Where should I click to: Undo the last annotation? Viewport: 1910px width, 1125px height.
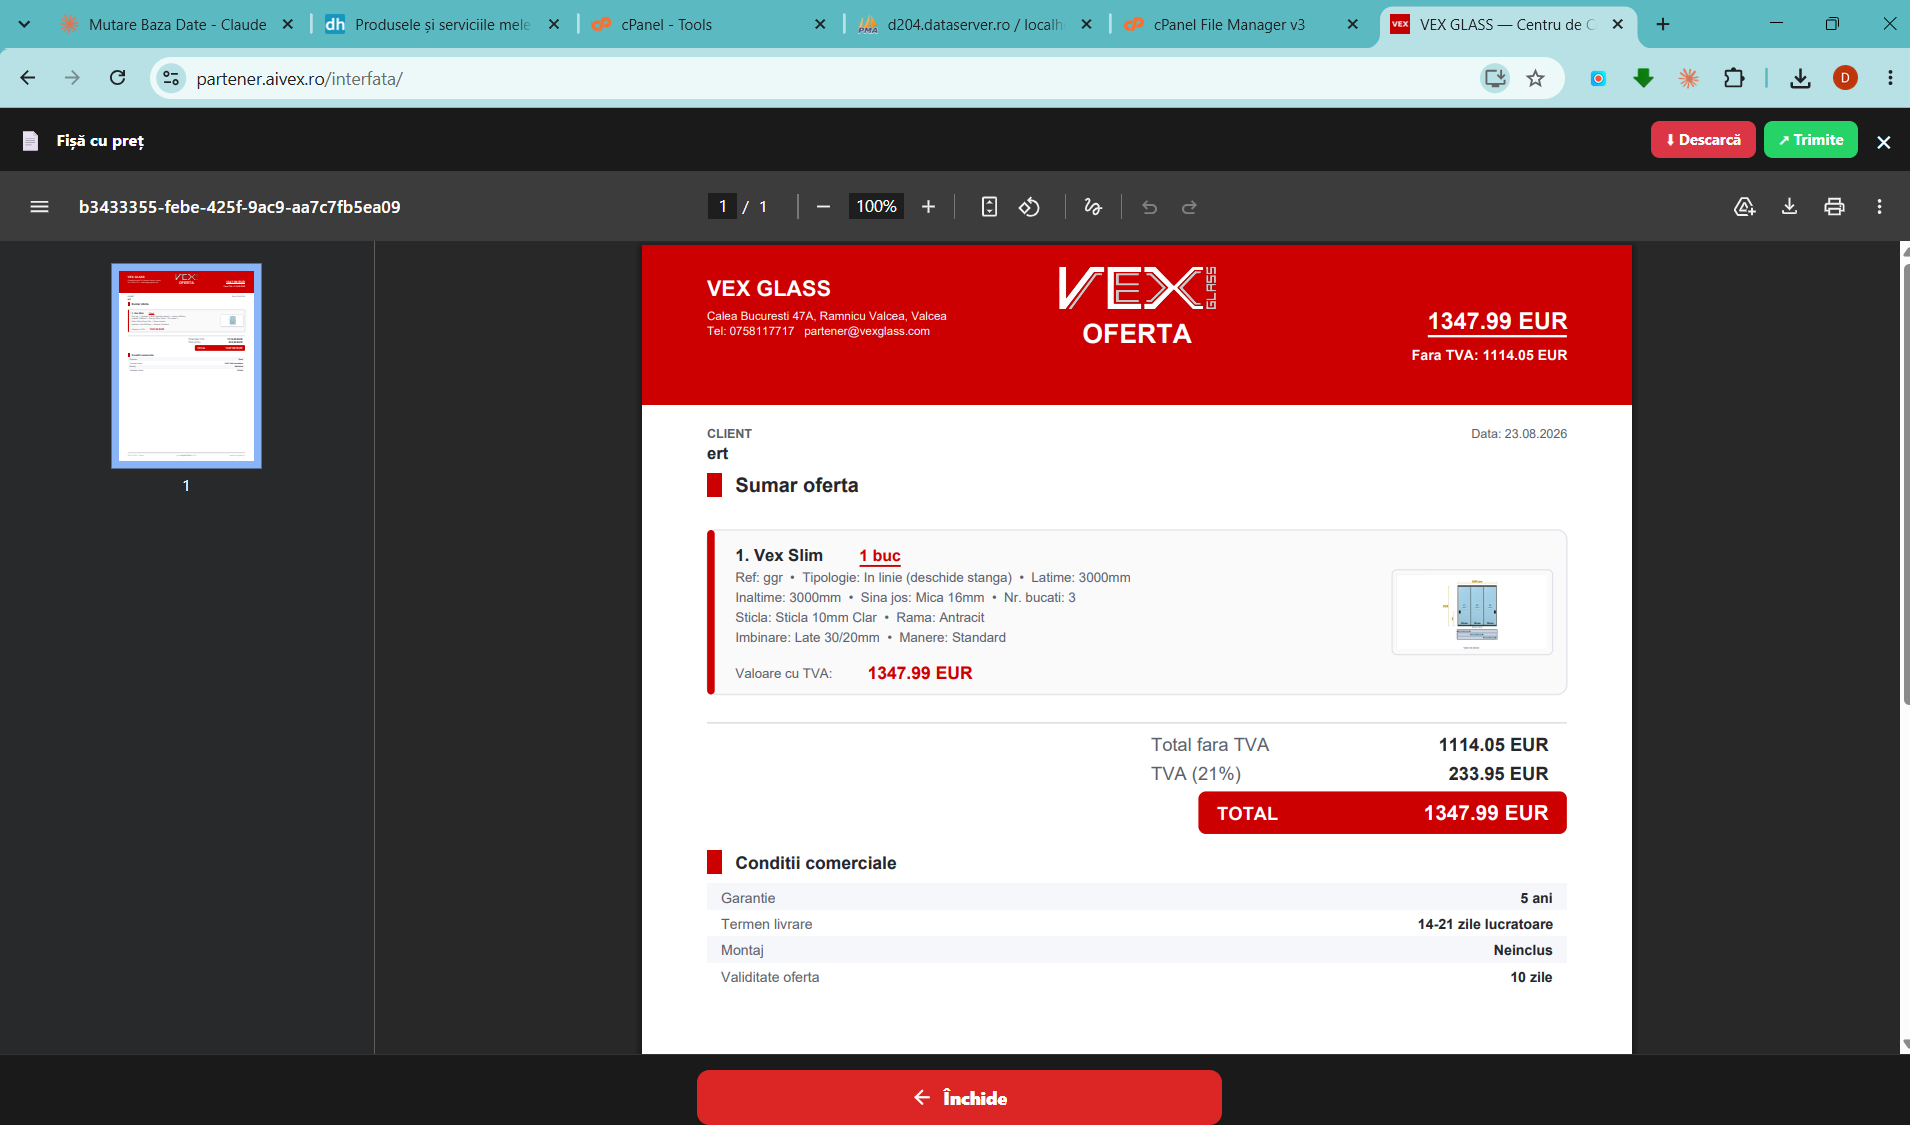[1149, 207]
